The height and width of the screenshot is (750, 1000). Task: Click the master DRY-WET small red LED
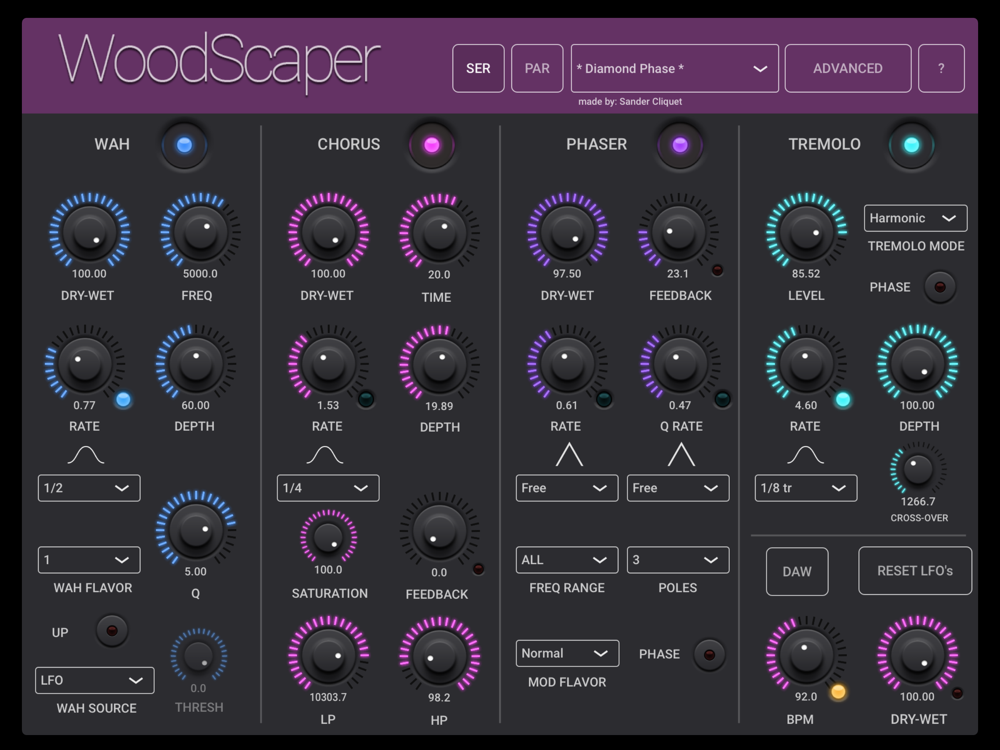(x=957, y=693)
